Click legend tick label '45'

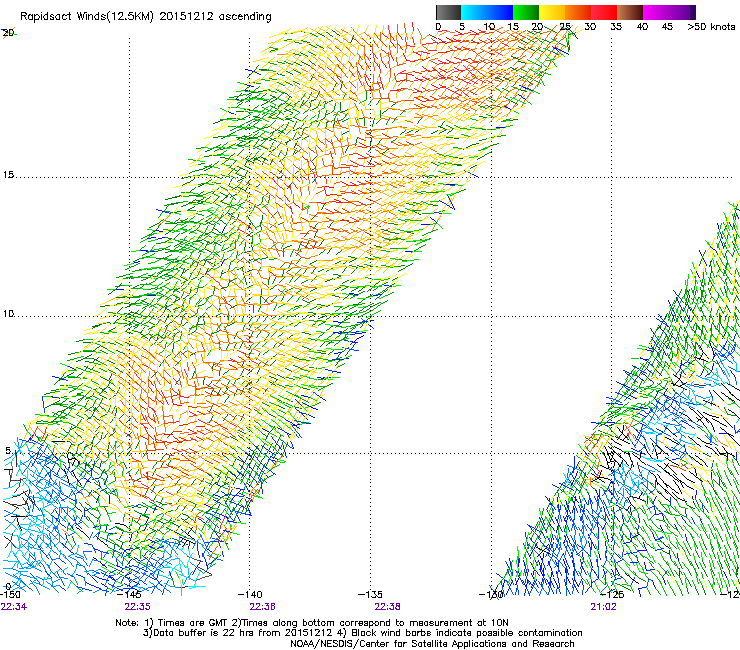point(667,27)
